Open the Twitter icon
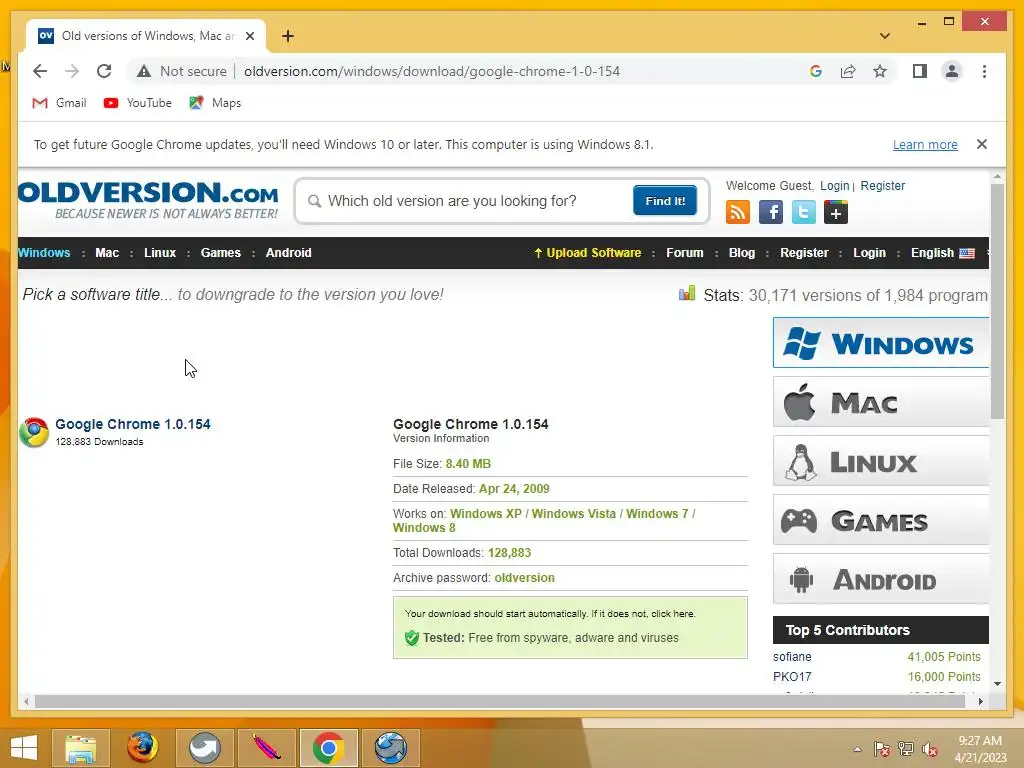1024x768 pixels. [803, 212]
